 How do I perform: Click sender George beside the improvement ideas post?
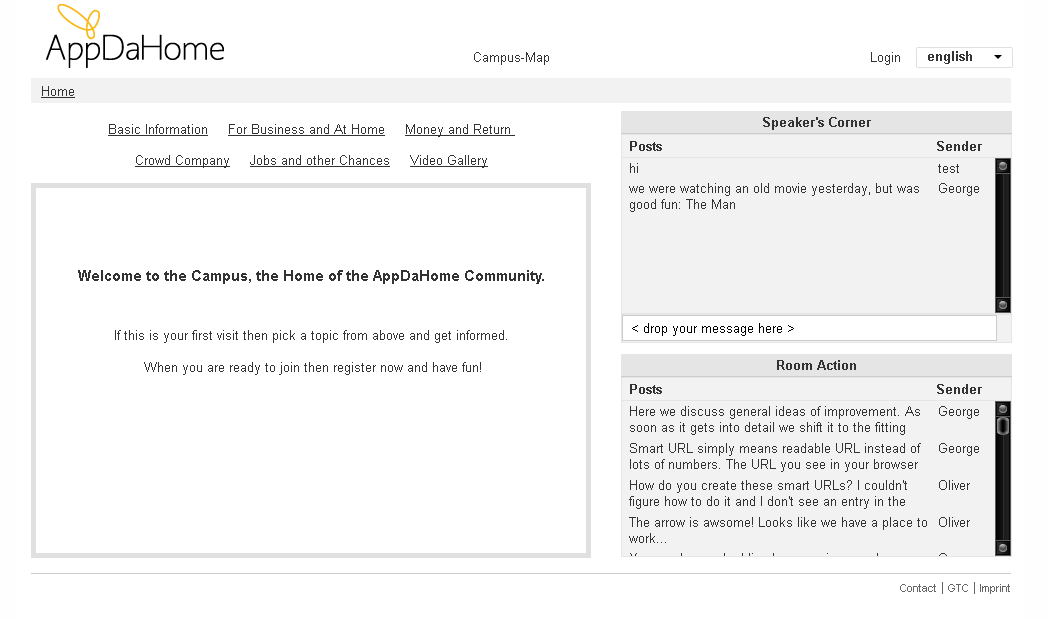tap(958, 412)
